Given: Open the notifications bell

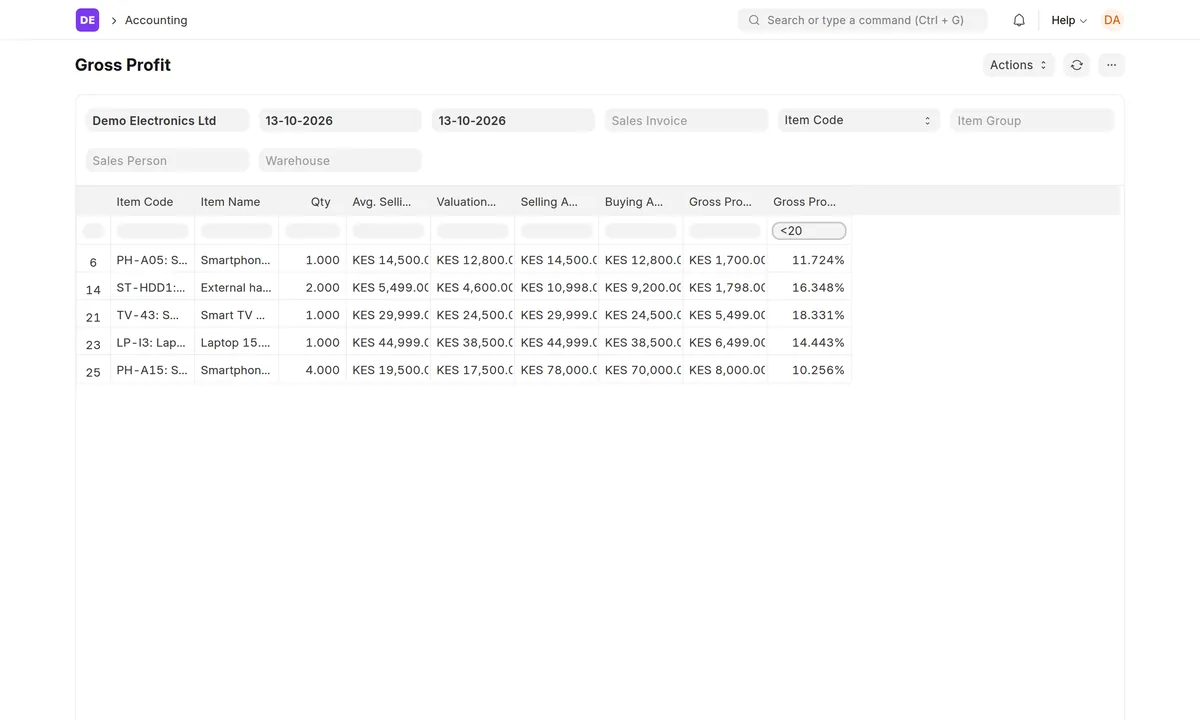Looking at the screenshot, I should [x=1019, y=20].
